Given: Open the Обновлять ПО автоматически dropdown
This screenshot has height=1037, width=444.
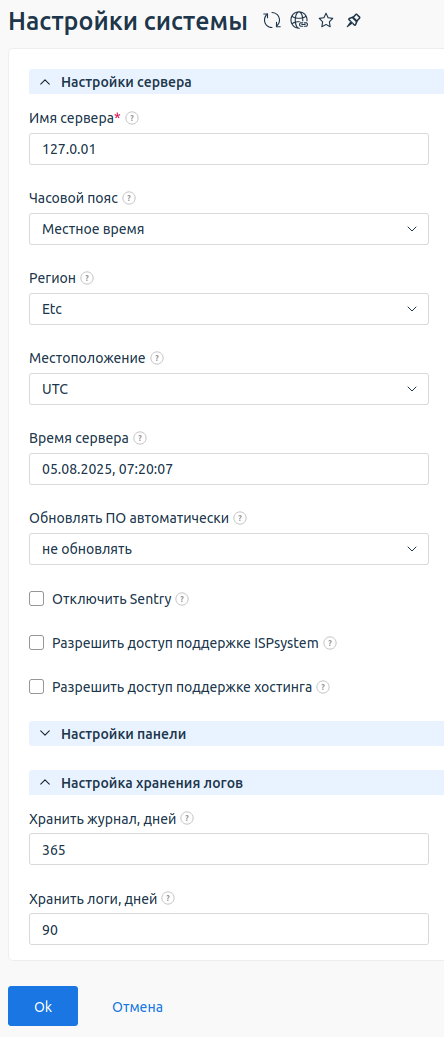Looking at the screenshot, I should point(229,549).
